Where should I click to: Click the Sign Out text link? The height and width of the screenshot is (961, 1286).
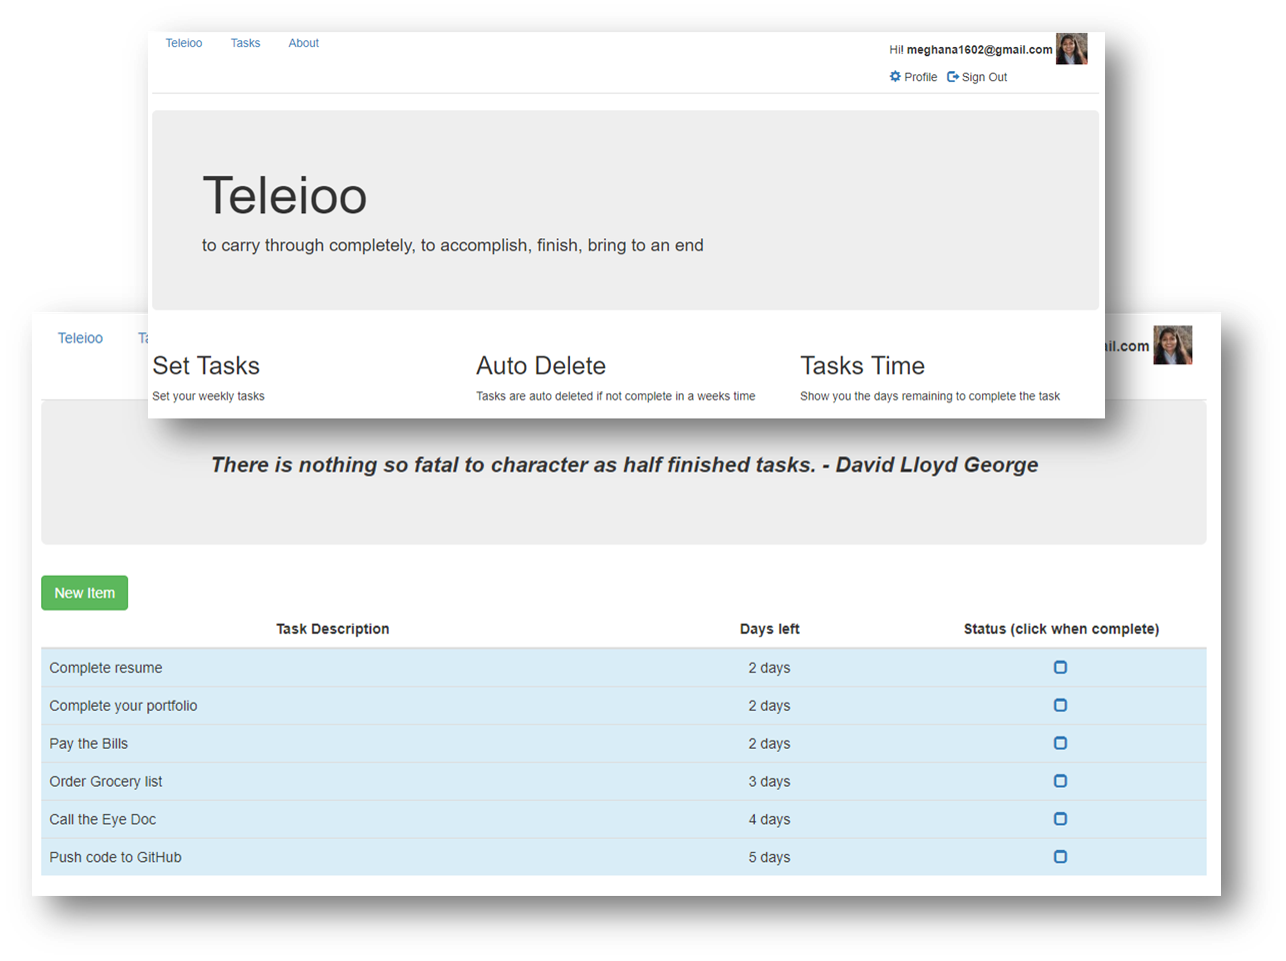984,76
